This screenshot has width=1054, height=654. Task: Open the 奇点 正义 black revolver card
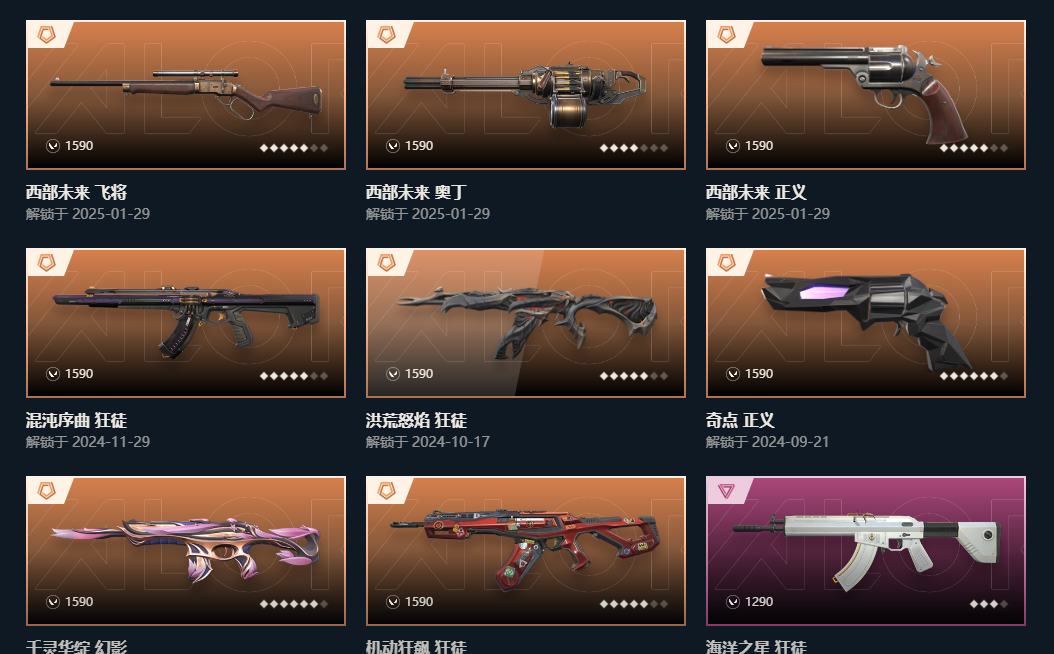point(866,323)
